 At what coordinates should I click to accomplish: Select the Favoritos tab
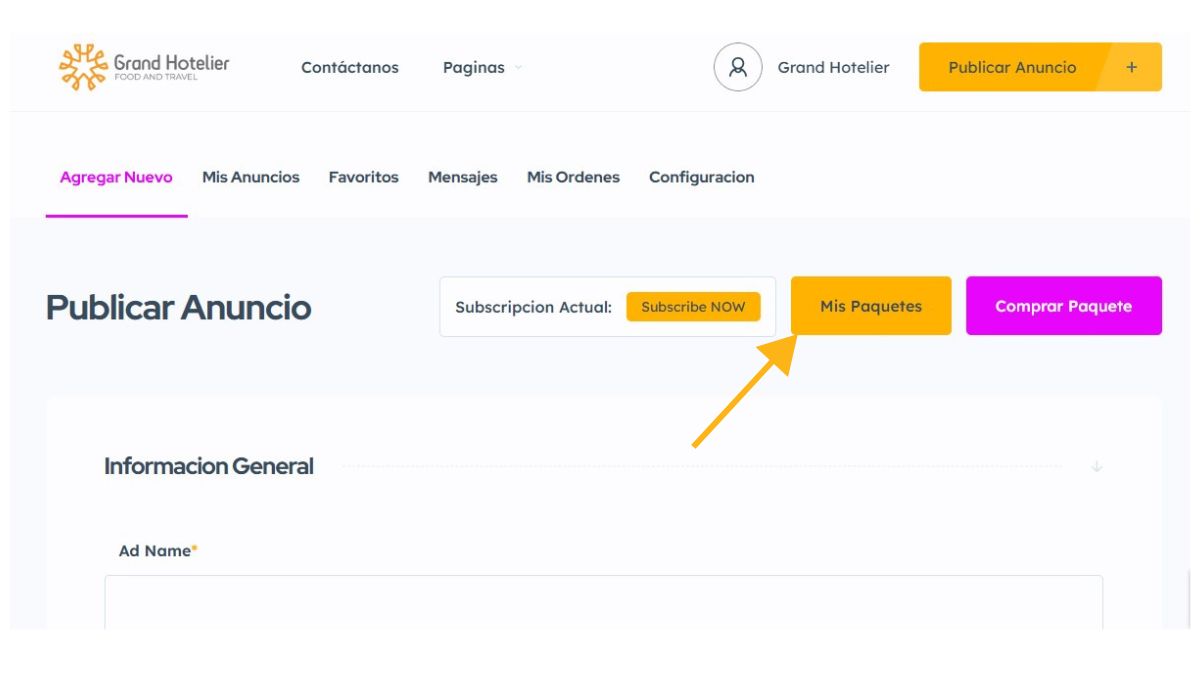[x=364, y=177]
